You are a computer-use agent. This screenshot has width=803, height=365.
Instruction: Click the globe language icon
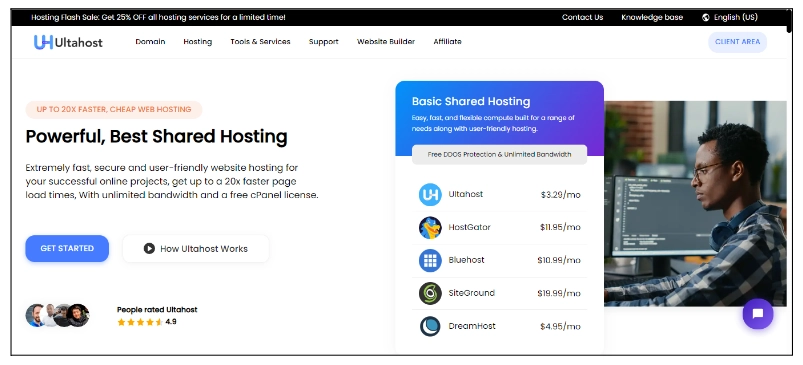click(x=706, y=17)
